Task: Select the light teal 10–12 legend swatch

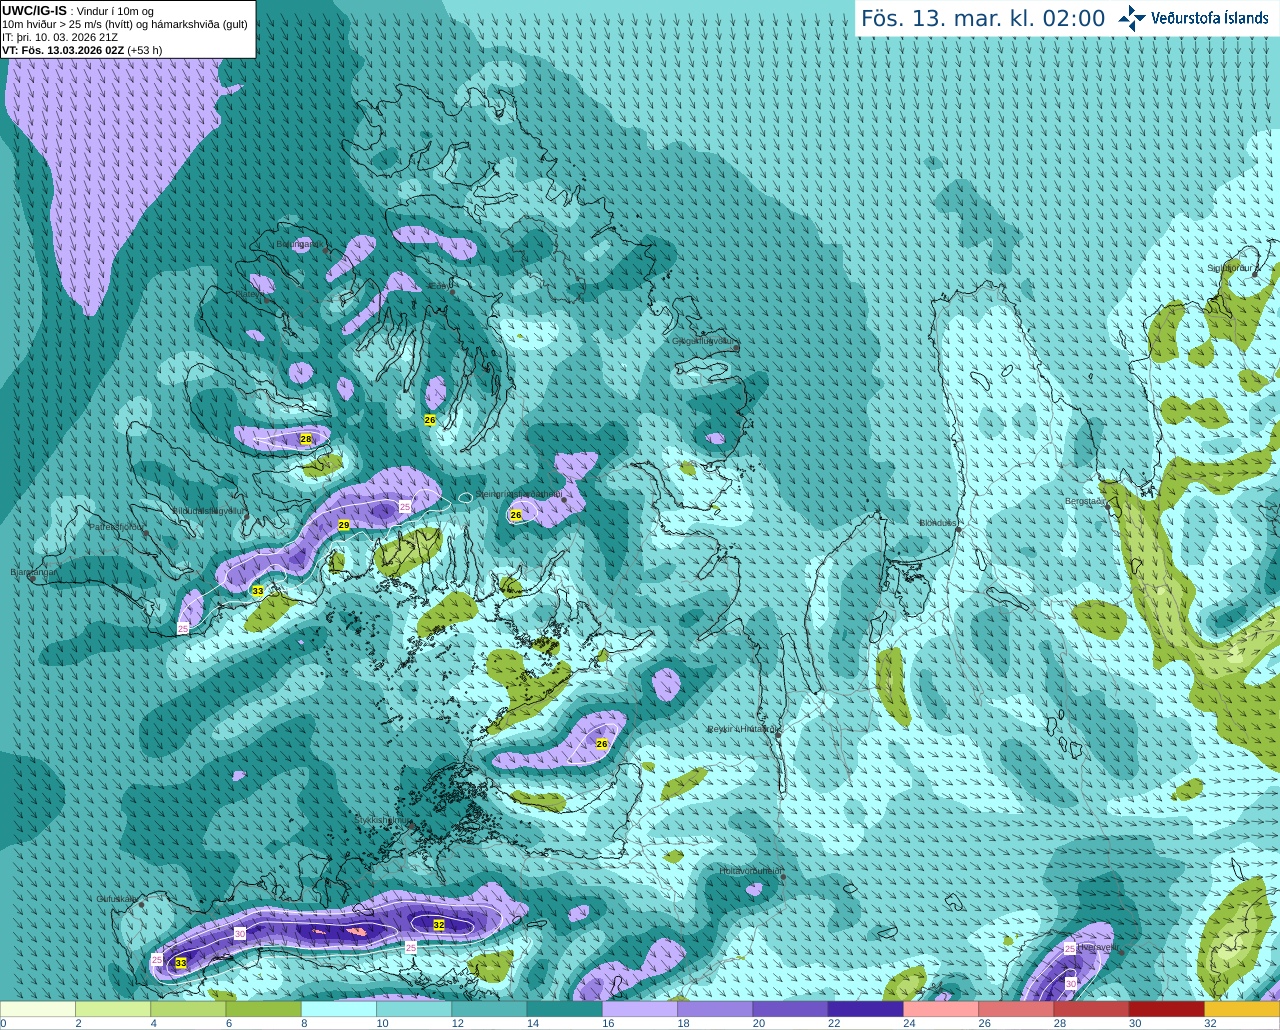Action: 414,1009
